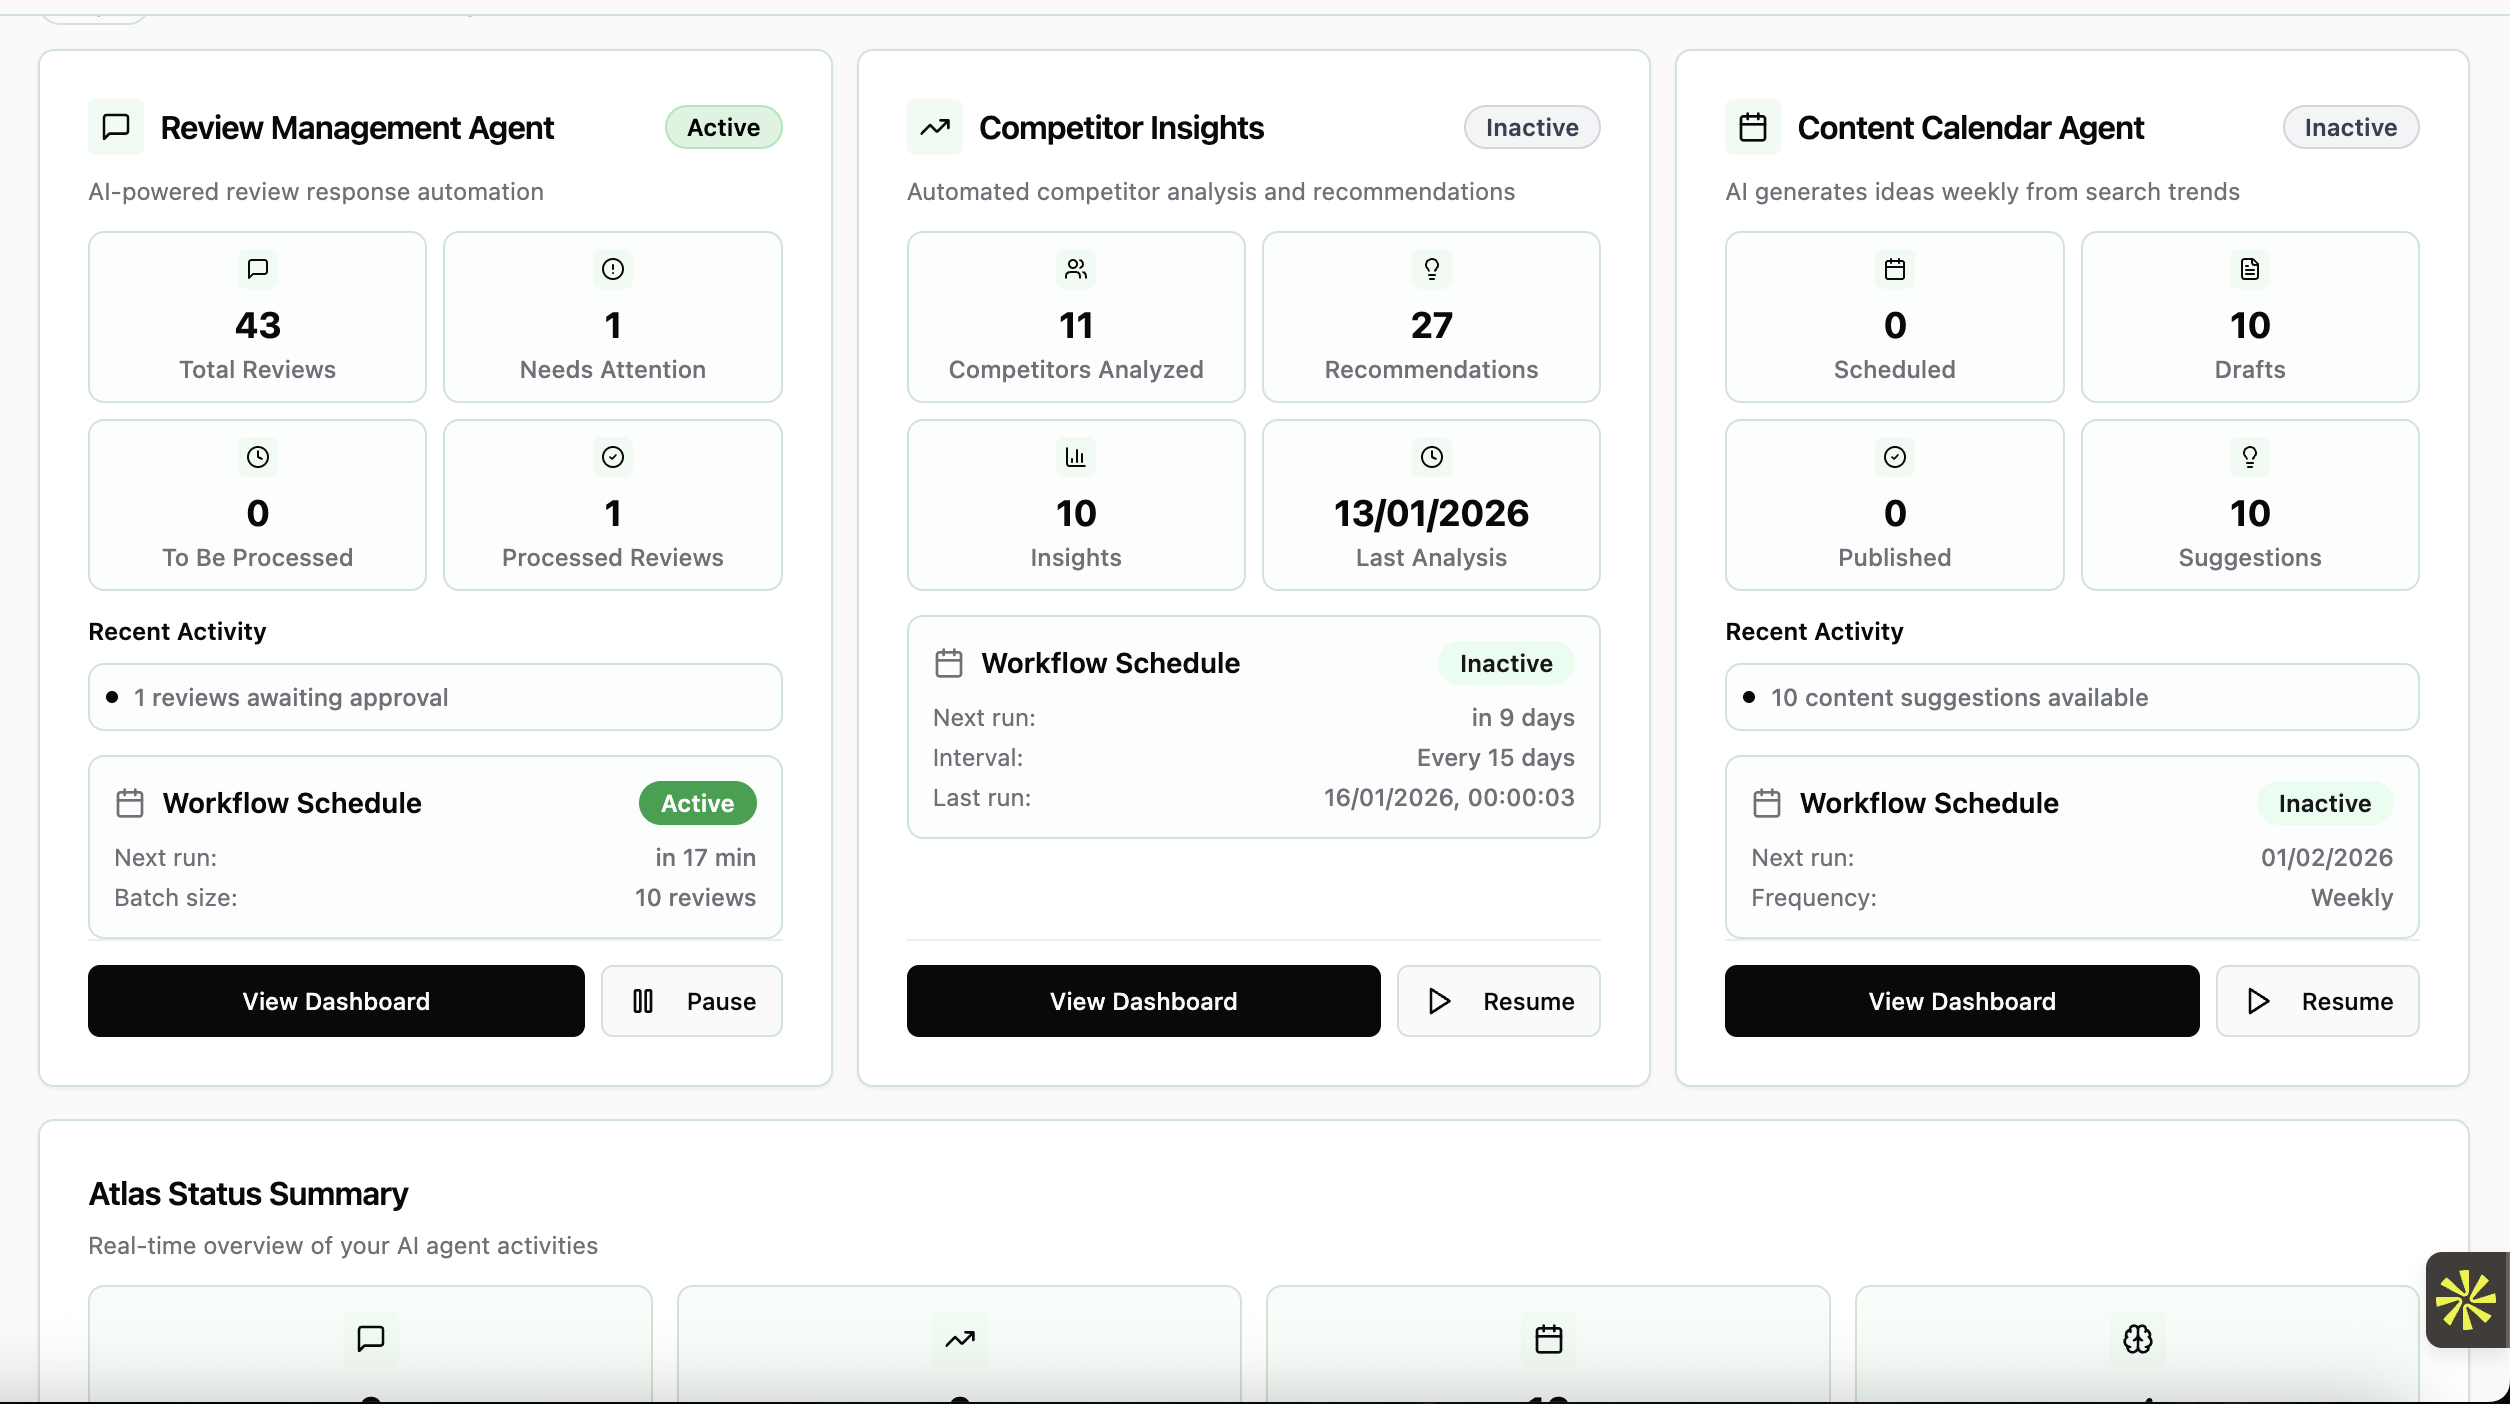Expand the 43 Total Reviews stat card
The height and width of the screenshot is (1404, 2510).
(x=257, y=317)
